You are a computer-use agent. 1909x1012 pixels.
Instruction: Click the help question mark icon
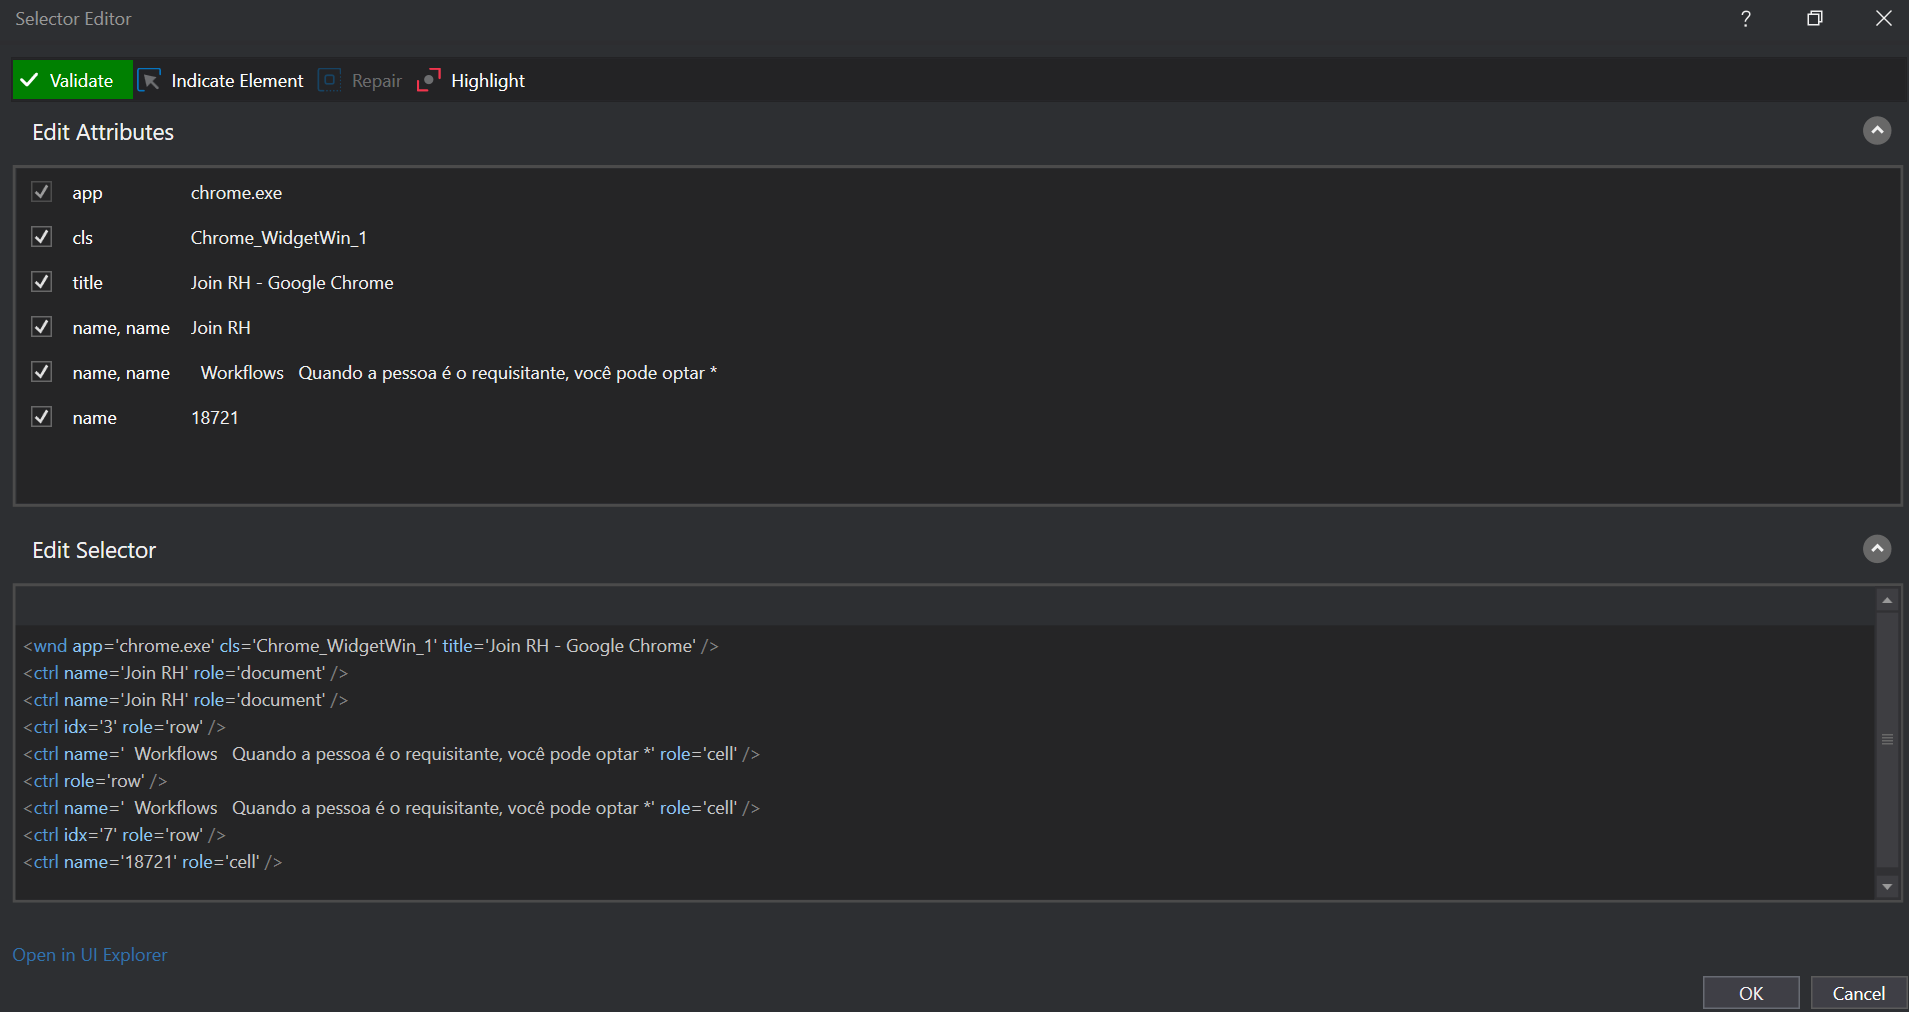(x=1745, y=19)
